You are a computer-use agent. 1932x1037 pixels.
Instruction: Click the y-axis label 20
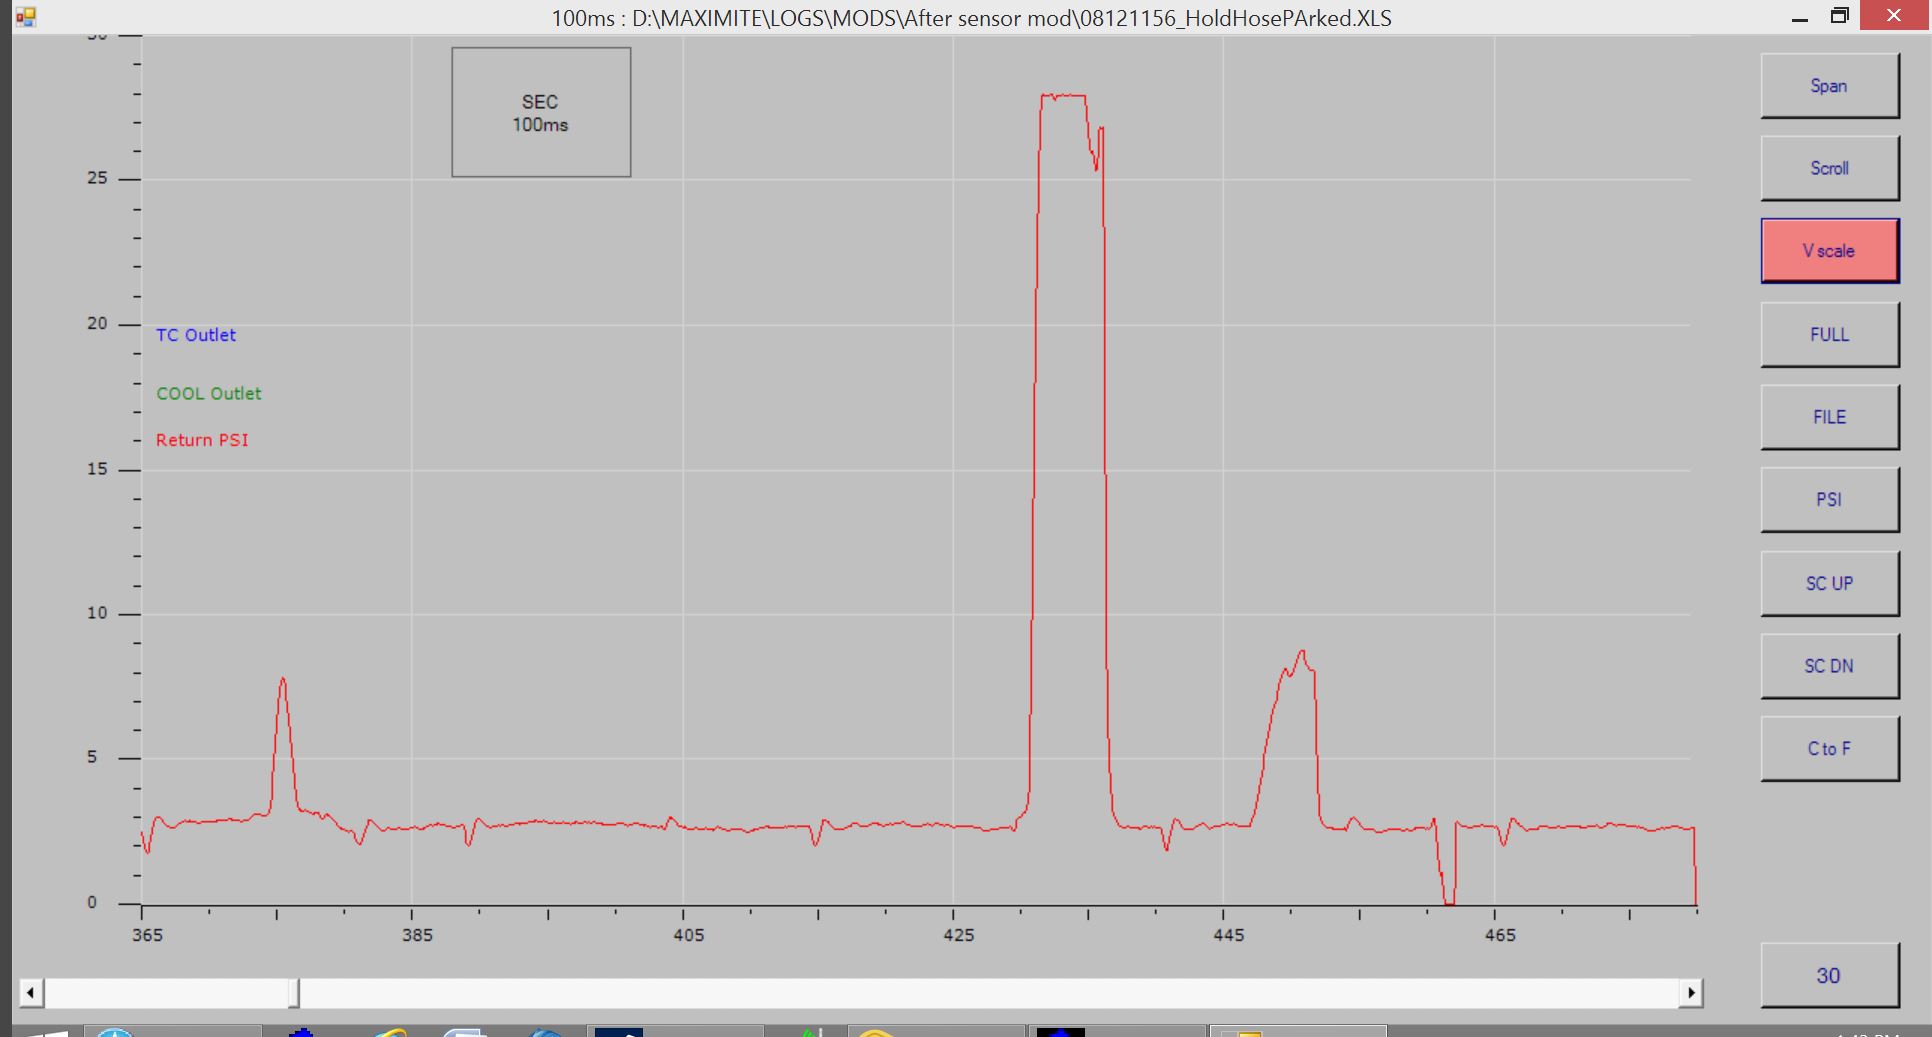pos(97,323)
